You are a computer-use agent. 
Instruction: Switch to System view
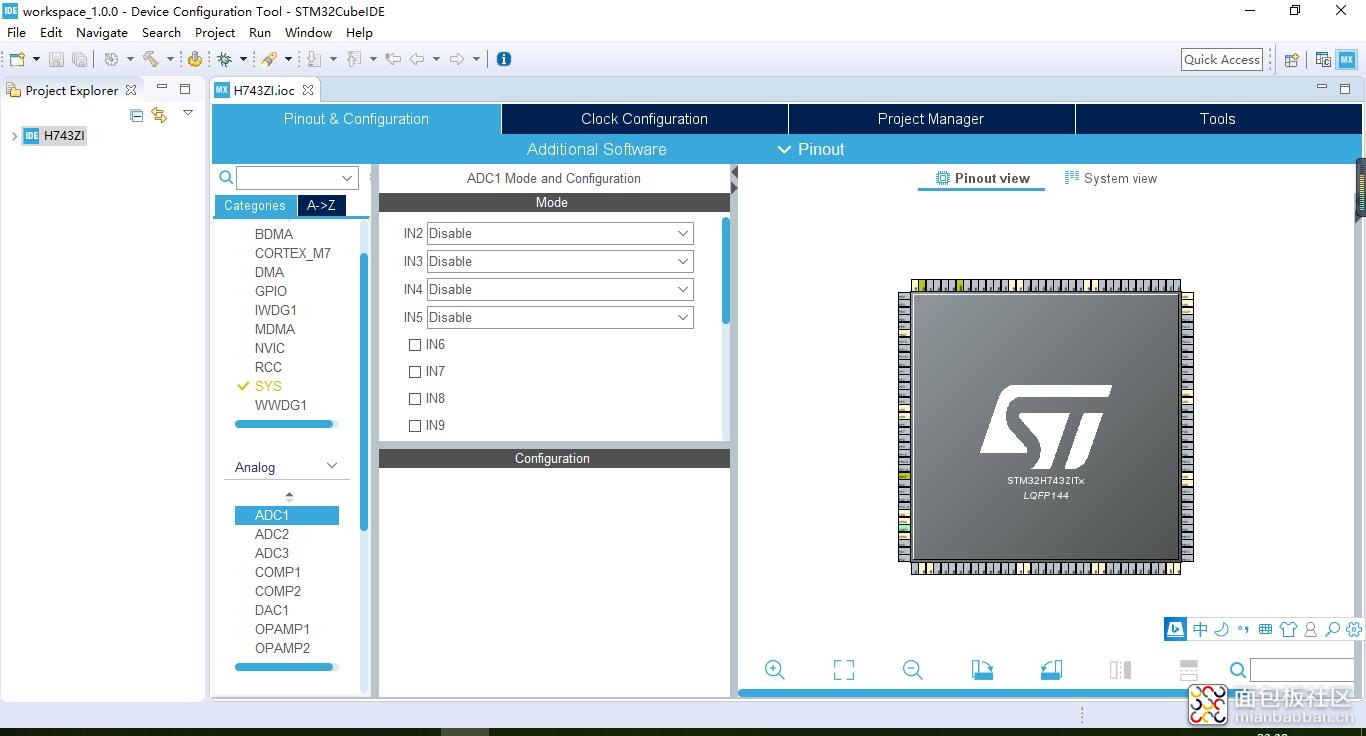tap(1111, 178)
